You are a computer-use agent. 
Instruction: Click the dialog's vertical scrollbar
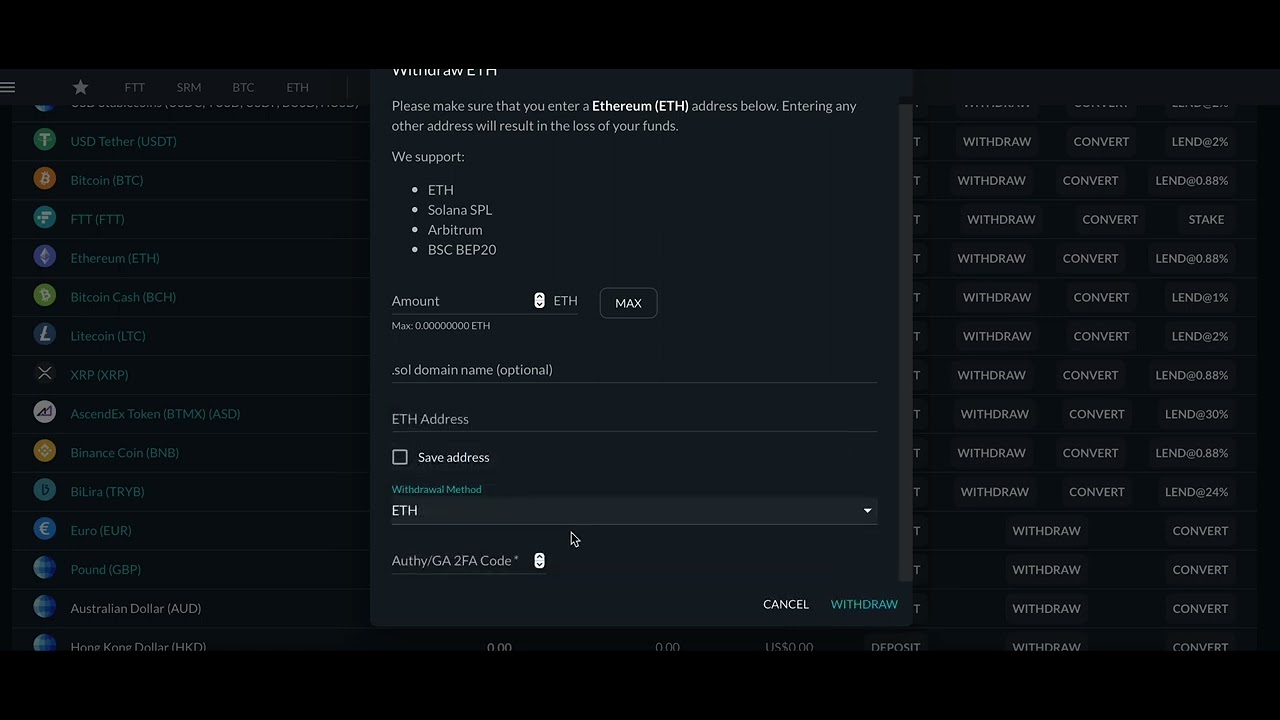(x=906, y=340)
